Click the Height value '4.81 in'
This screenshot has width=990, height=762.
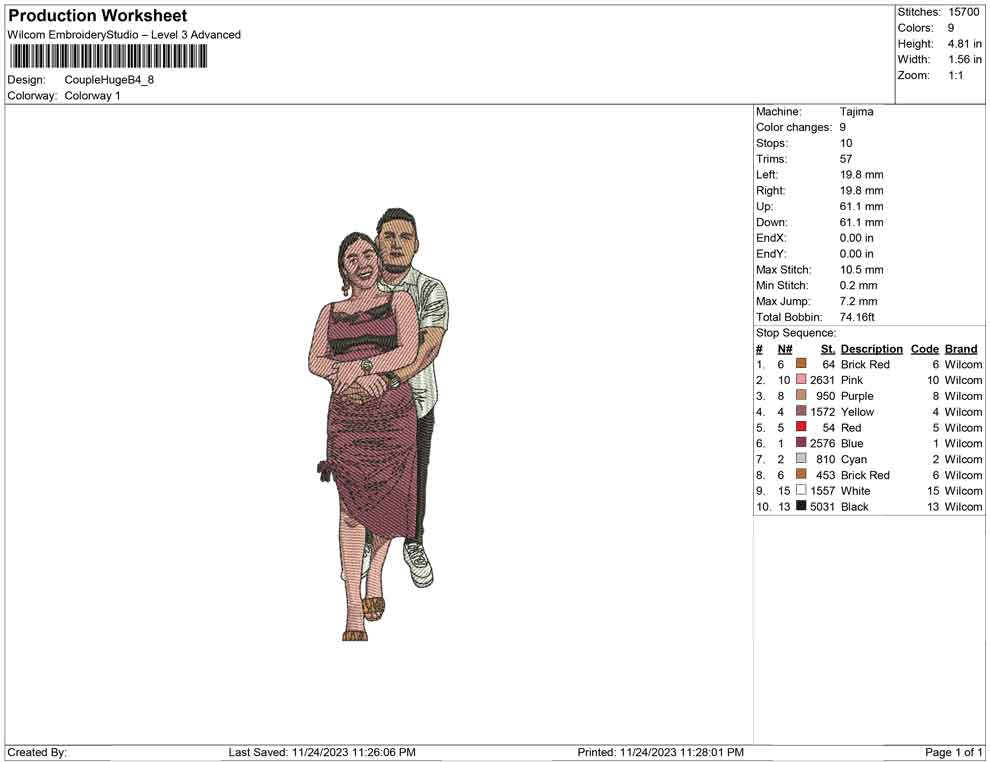(x=964, y=44)
